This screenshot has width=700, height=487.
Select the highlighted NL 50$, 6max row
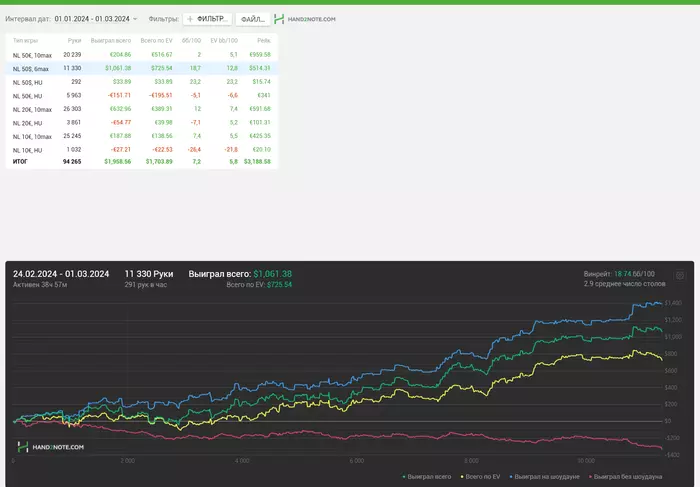[142, 68]
